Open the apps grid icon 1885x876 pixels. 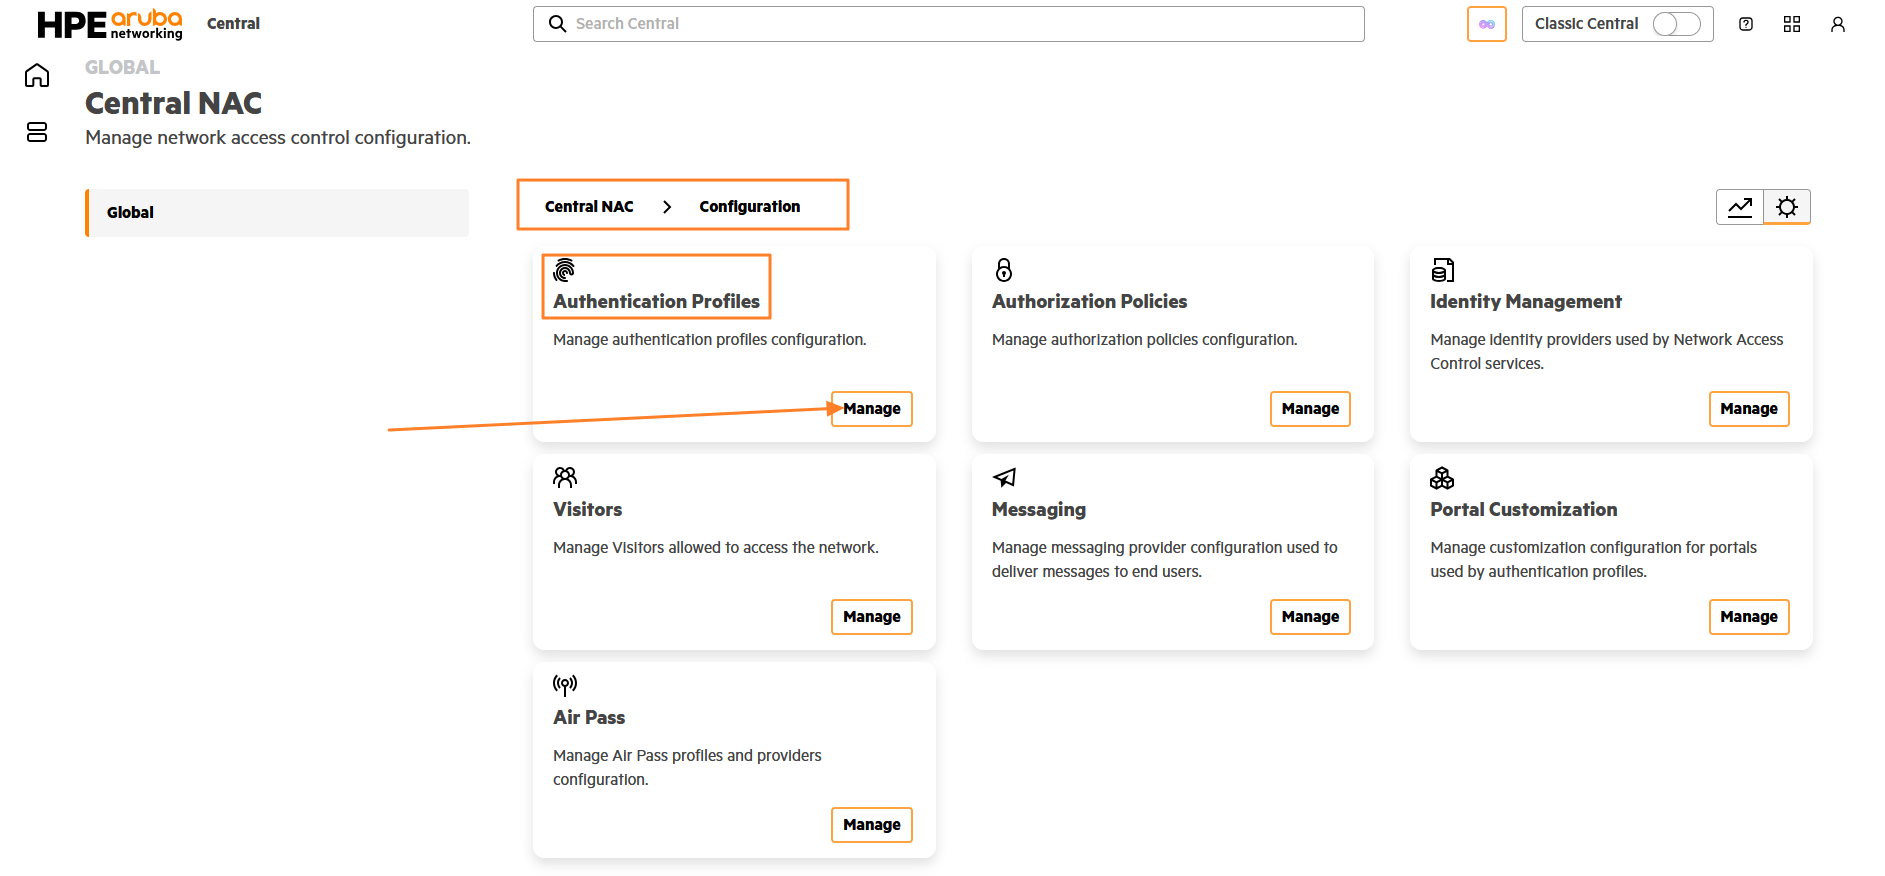[1792, 24]
